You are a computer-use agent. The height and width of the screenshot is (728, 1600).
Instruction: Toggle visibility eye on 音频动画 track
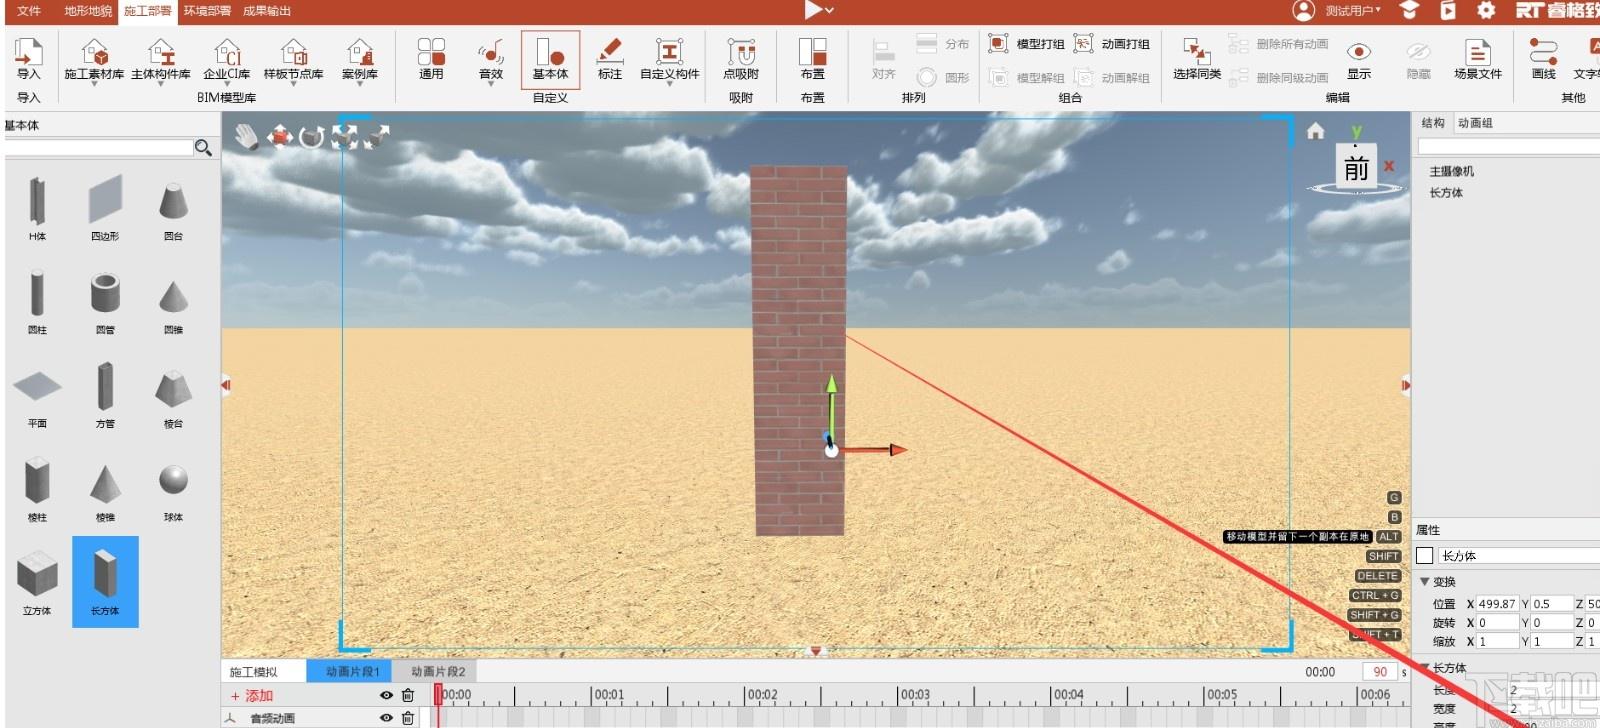[386, 718]
